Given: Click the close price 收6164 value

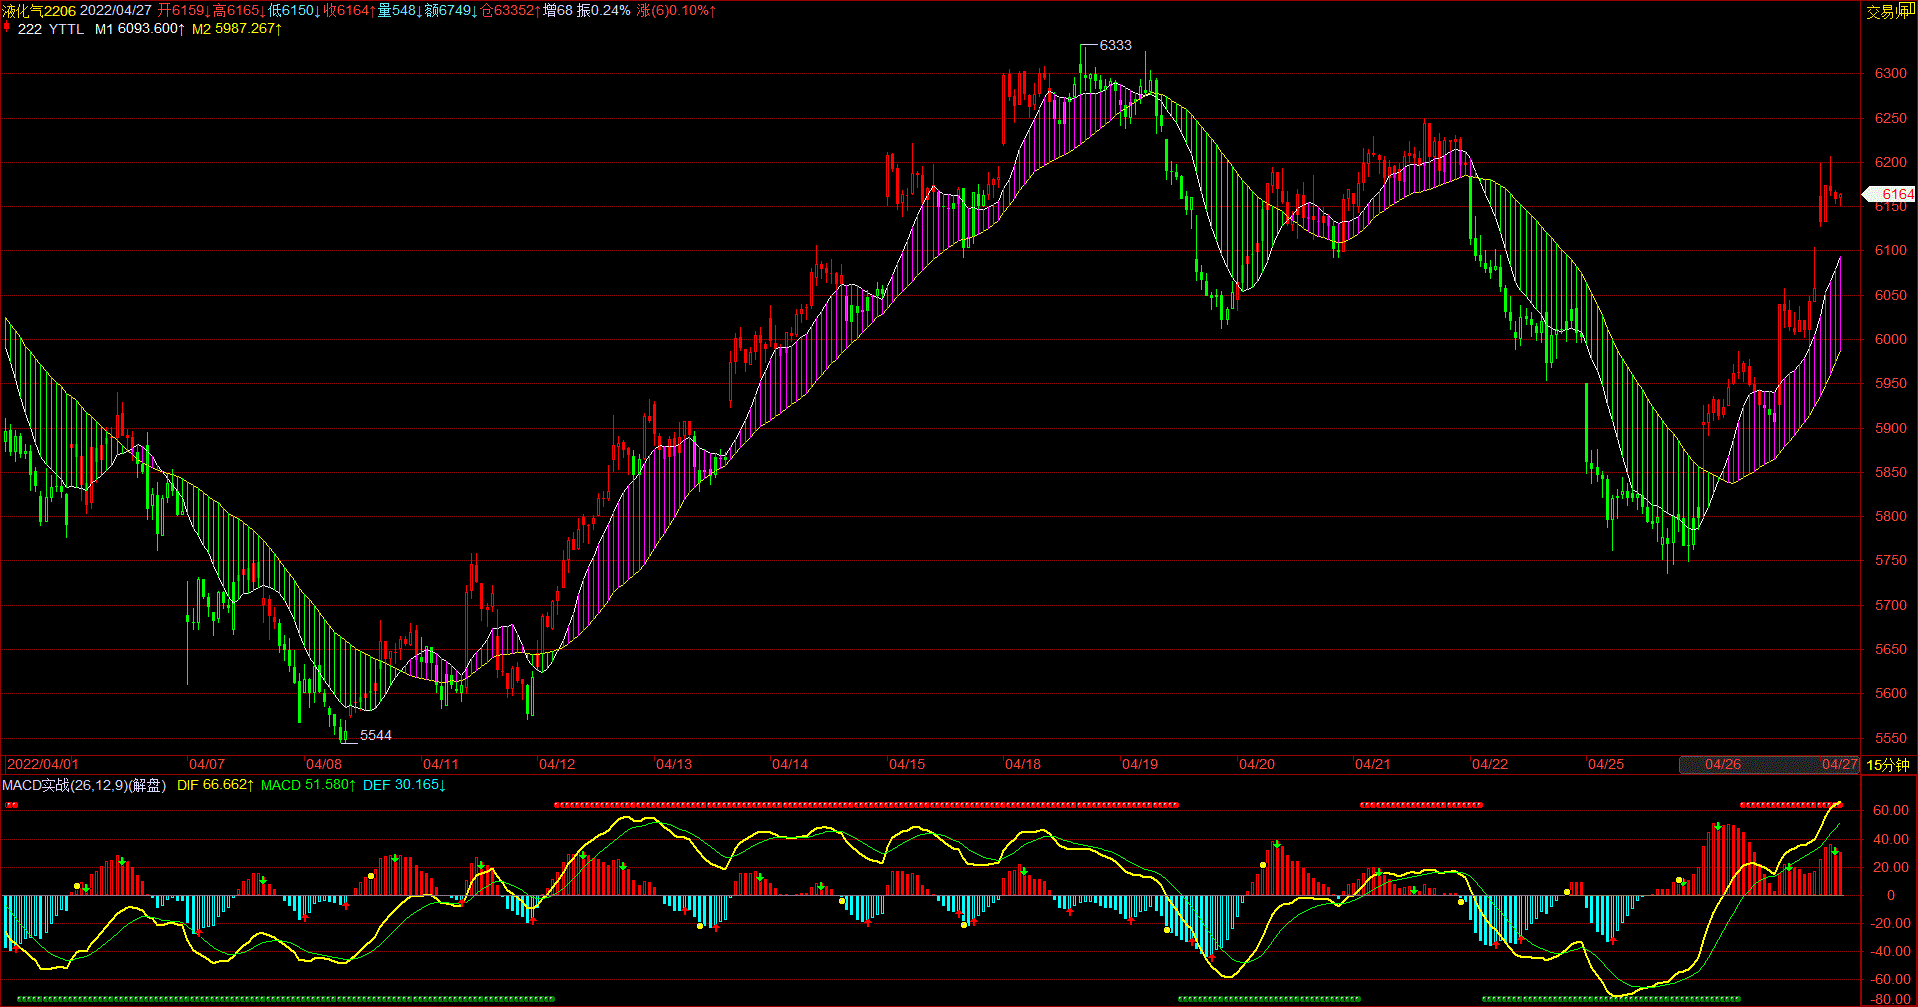Looking at the screenshot, I should point(349,11).
